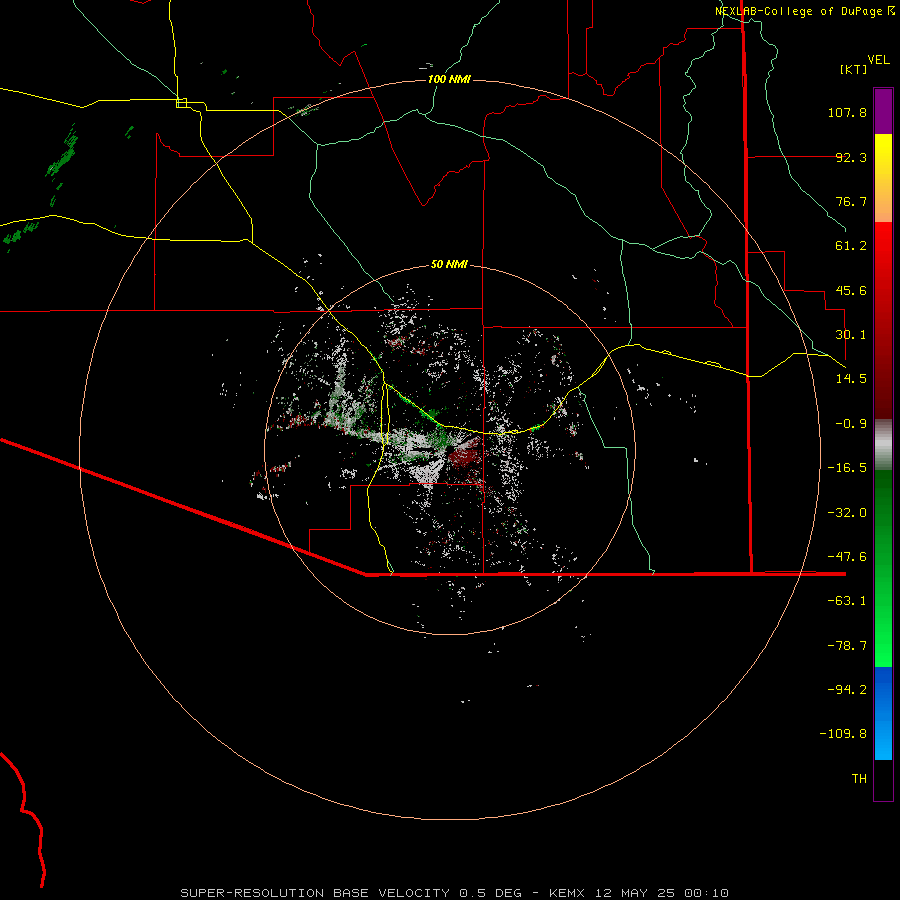Click the red segment of the color bar
Viewport: 900px width, 900px height.
point(883,320)
